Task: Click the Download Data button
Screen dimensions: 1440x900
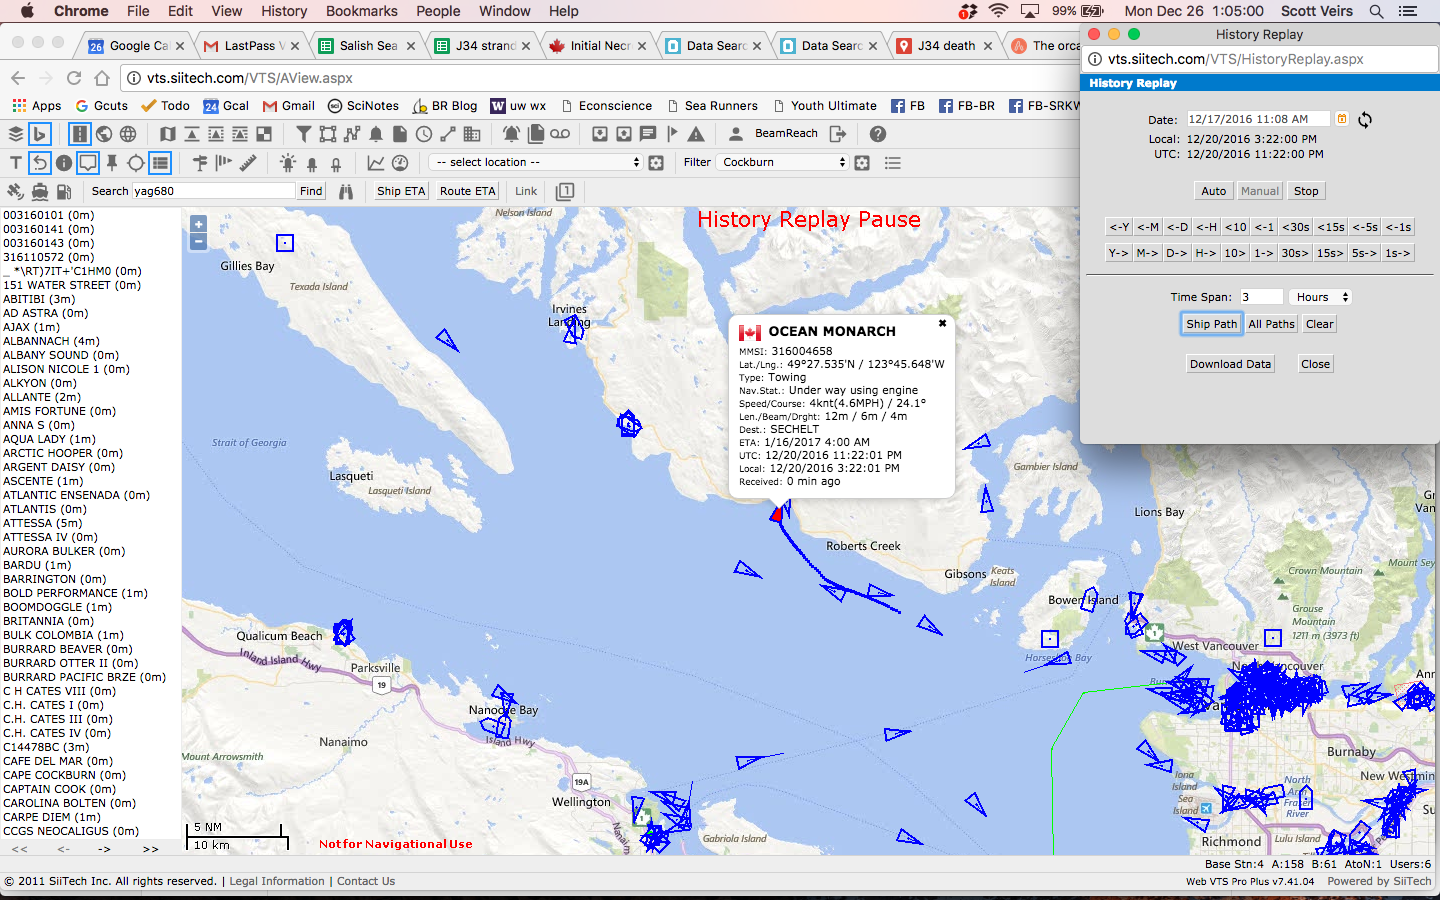Action: click(1230, 364)
